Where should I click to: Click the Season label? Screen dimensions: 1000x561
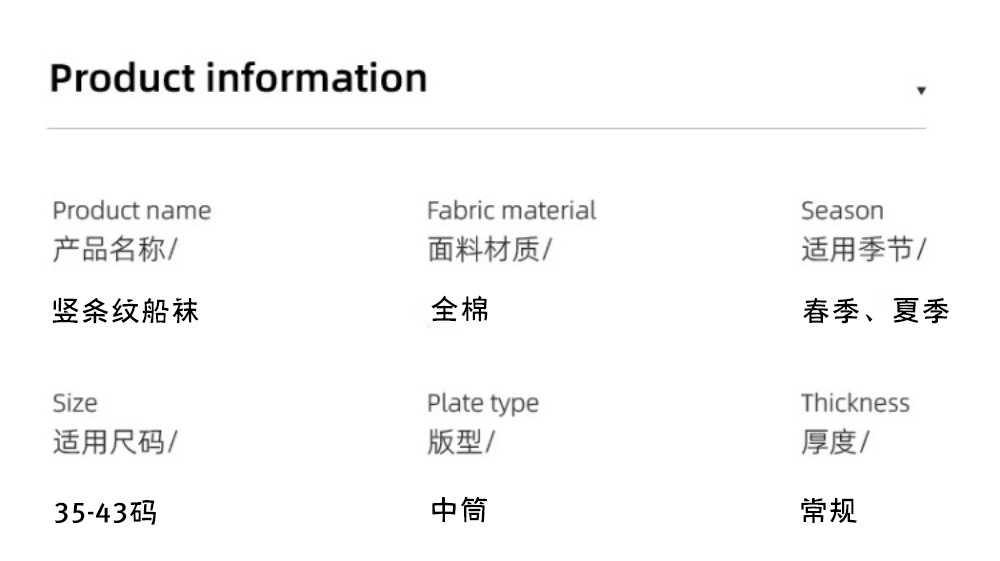(841, 211)
